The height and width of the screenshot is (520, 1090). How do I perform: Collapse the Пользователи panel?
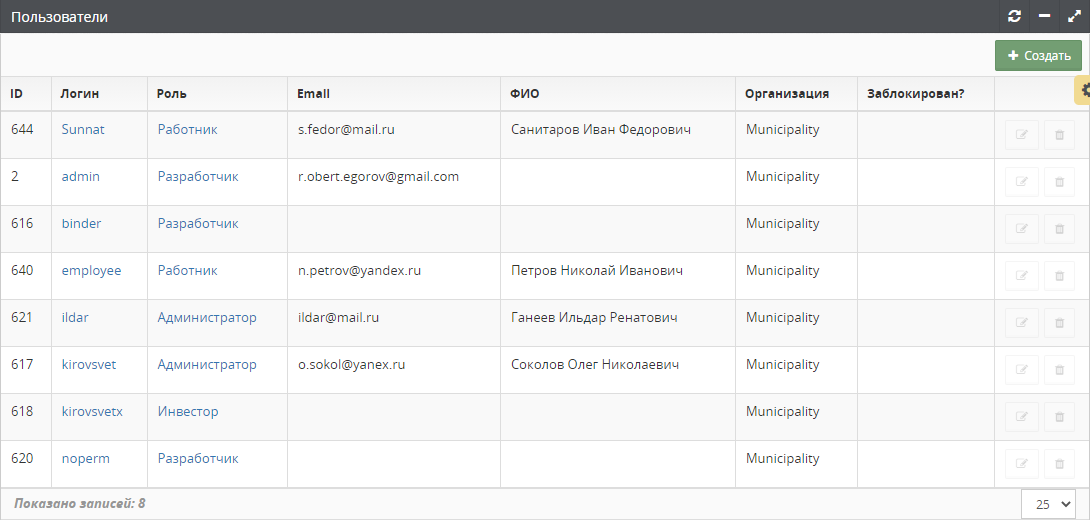point(1045,16)
